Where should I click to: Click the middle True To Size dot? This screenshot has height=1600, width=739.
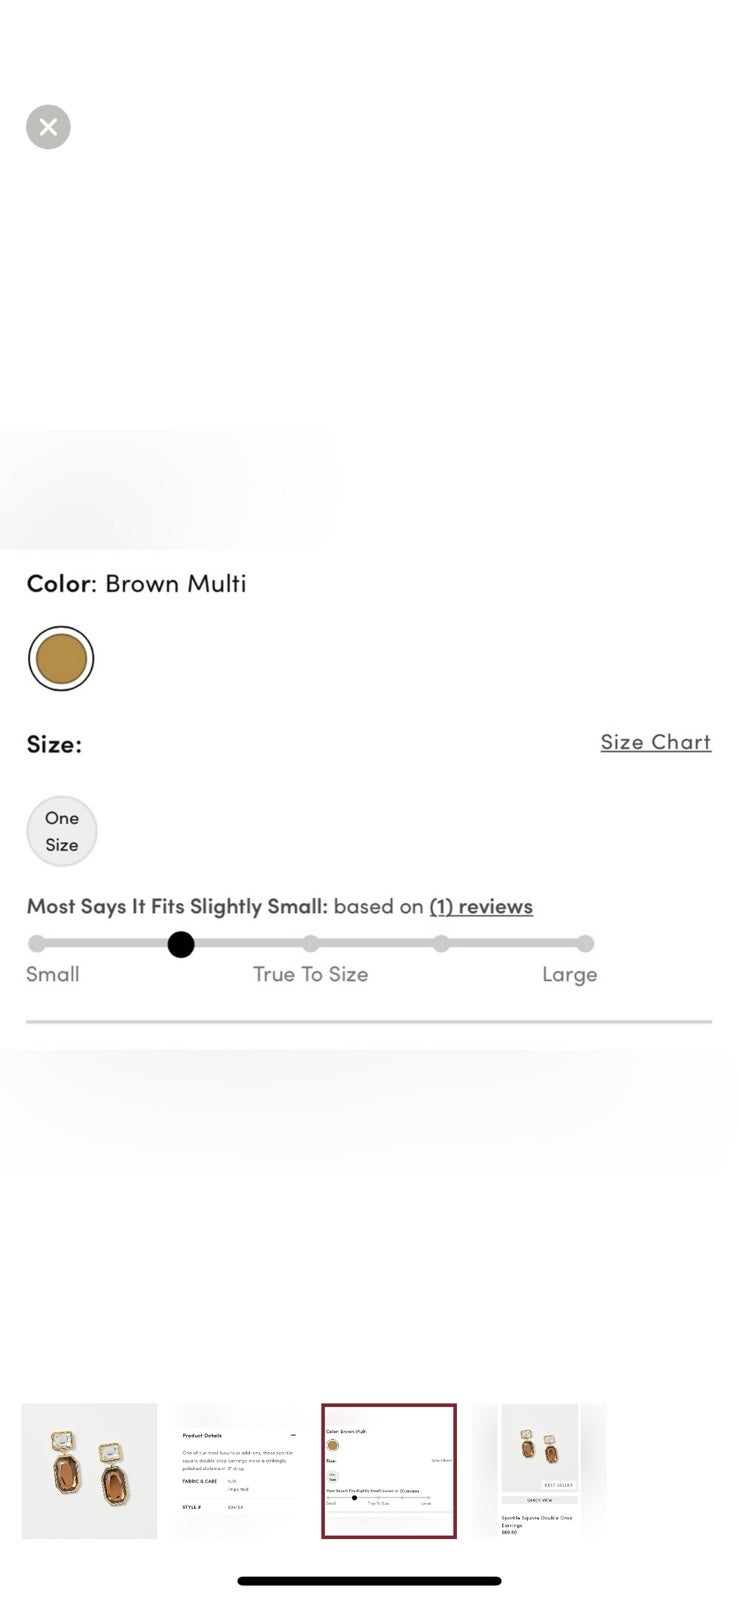coord(311,943)
